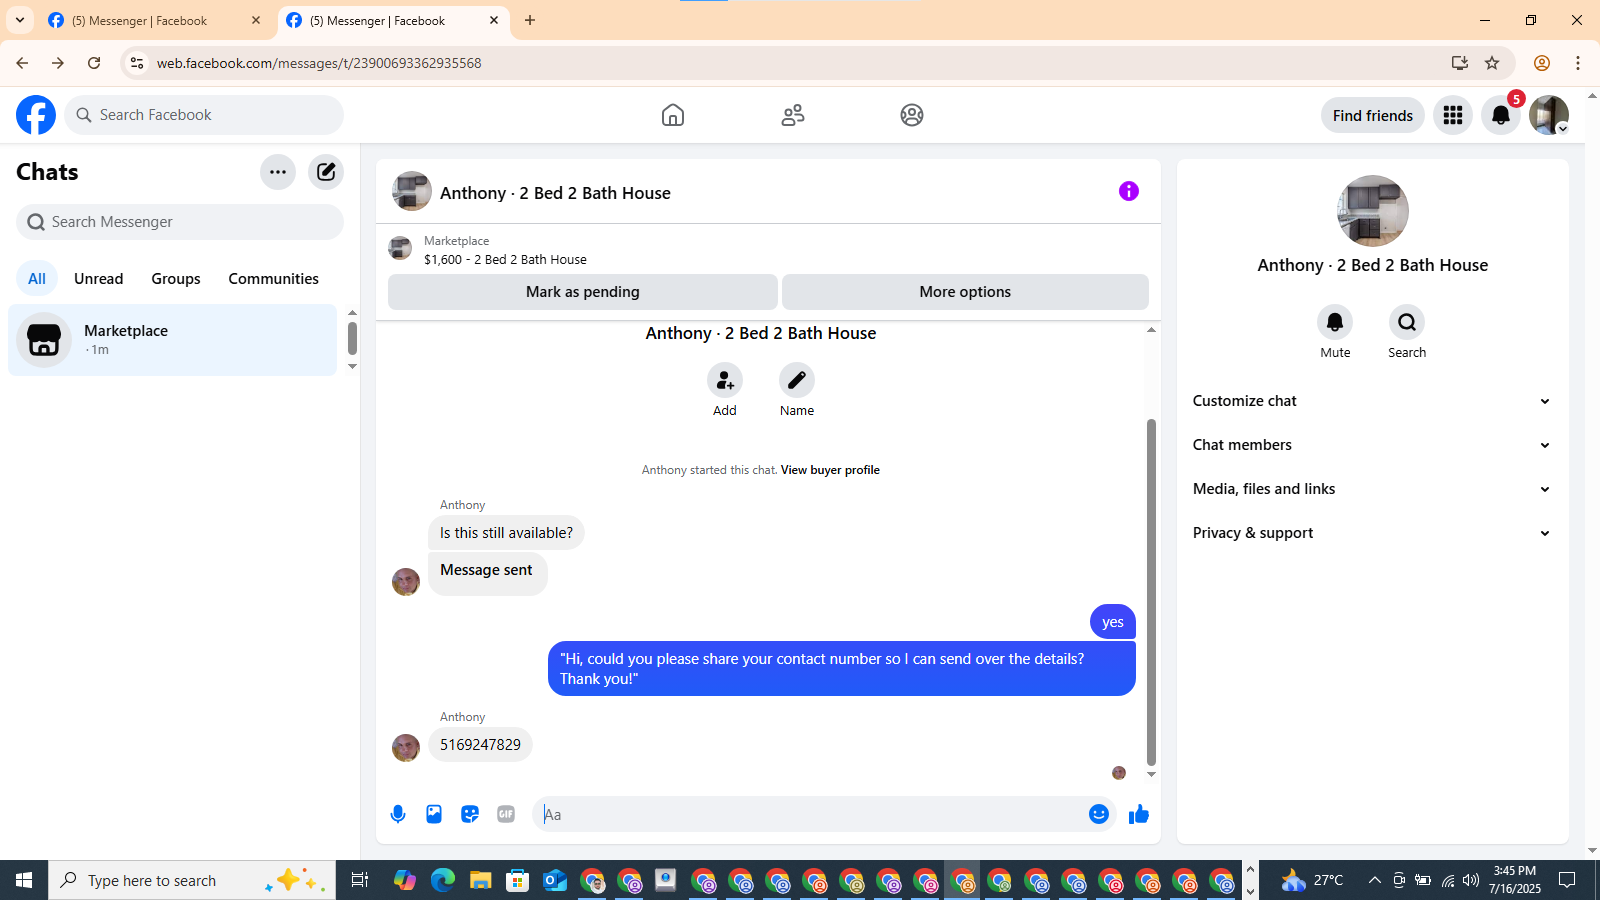The width and height of the screenshot is (1600, 900).
Task: Click Anthony's avatar beside phone number message
Action: [406, 748]
